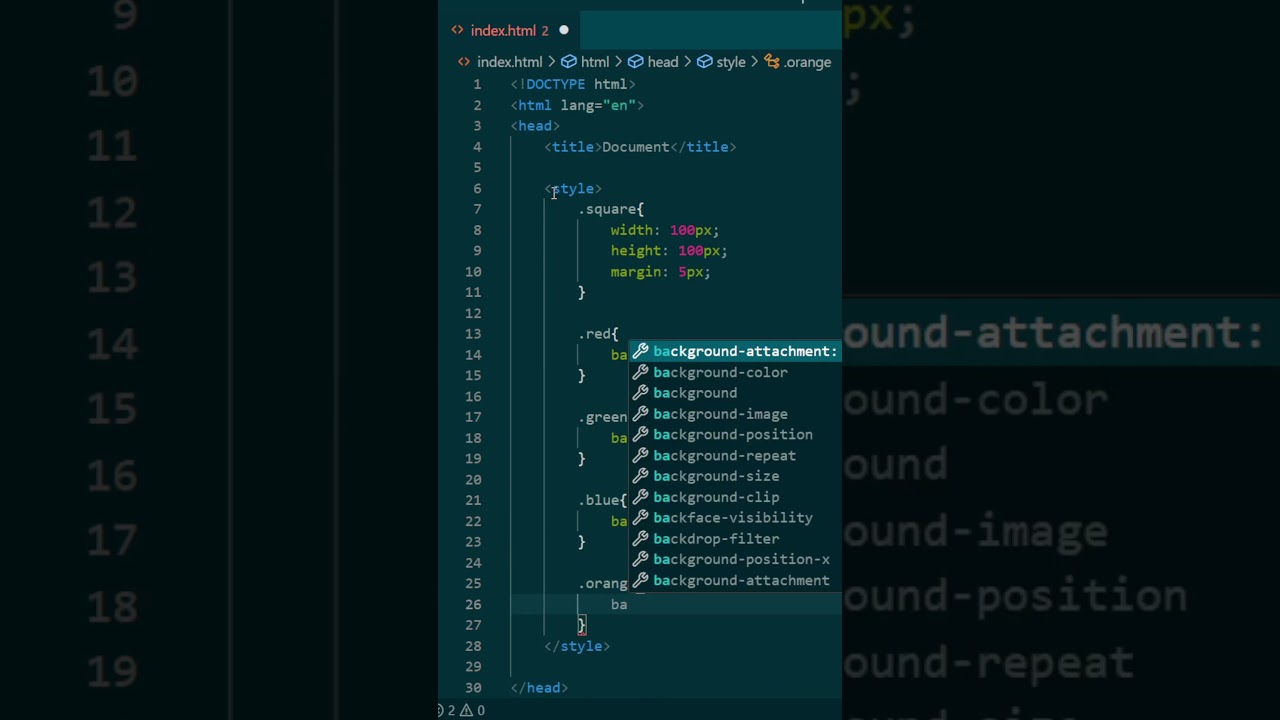
Task: Expand the chevron before breadcrumb .orange
Action: (755, 62)
